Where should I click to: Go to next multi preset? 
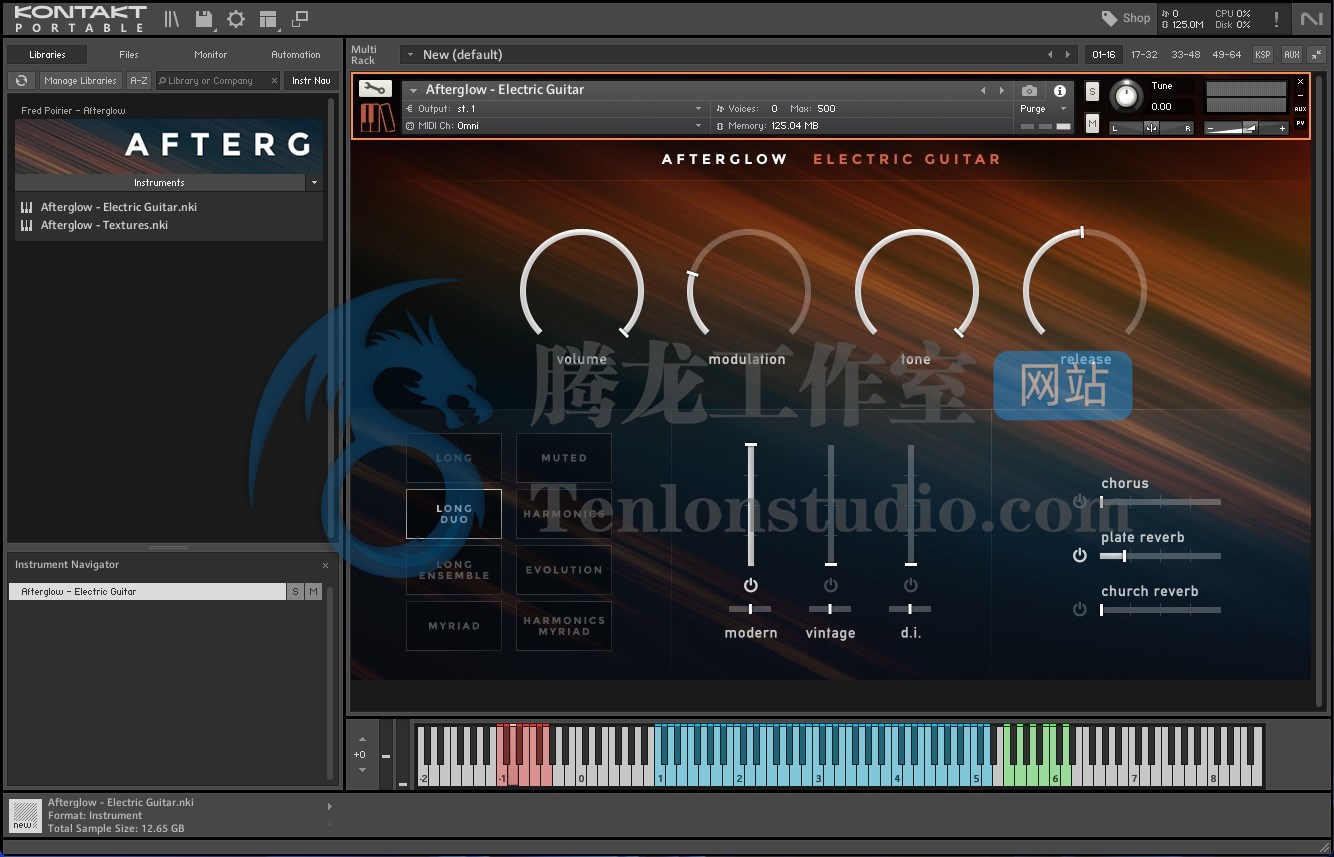(1068, 55)
